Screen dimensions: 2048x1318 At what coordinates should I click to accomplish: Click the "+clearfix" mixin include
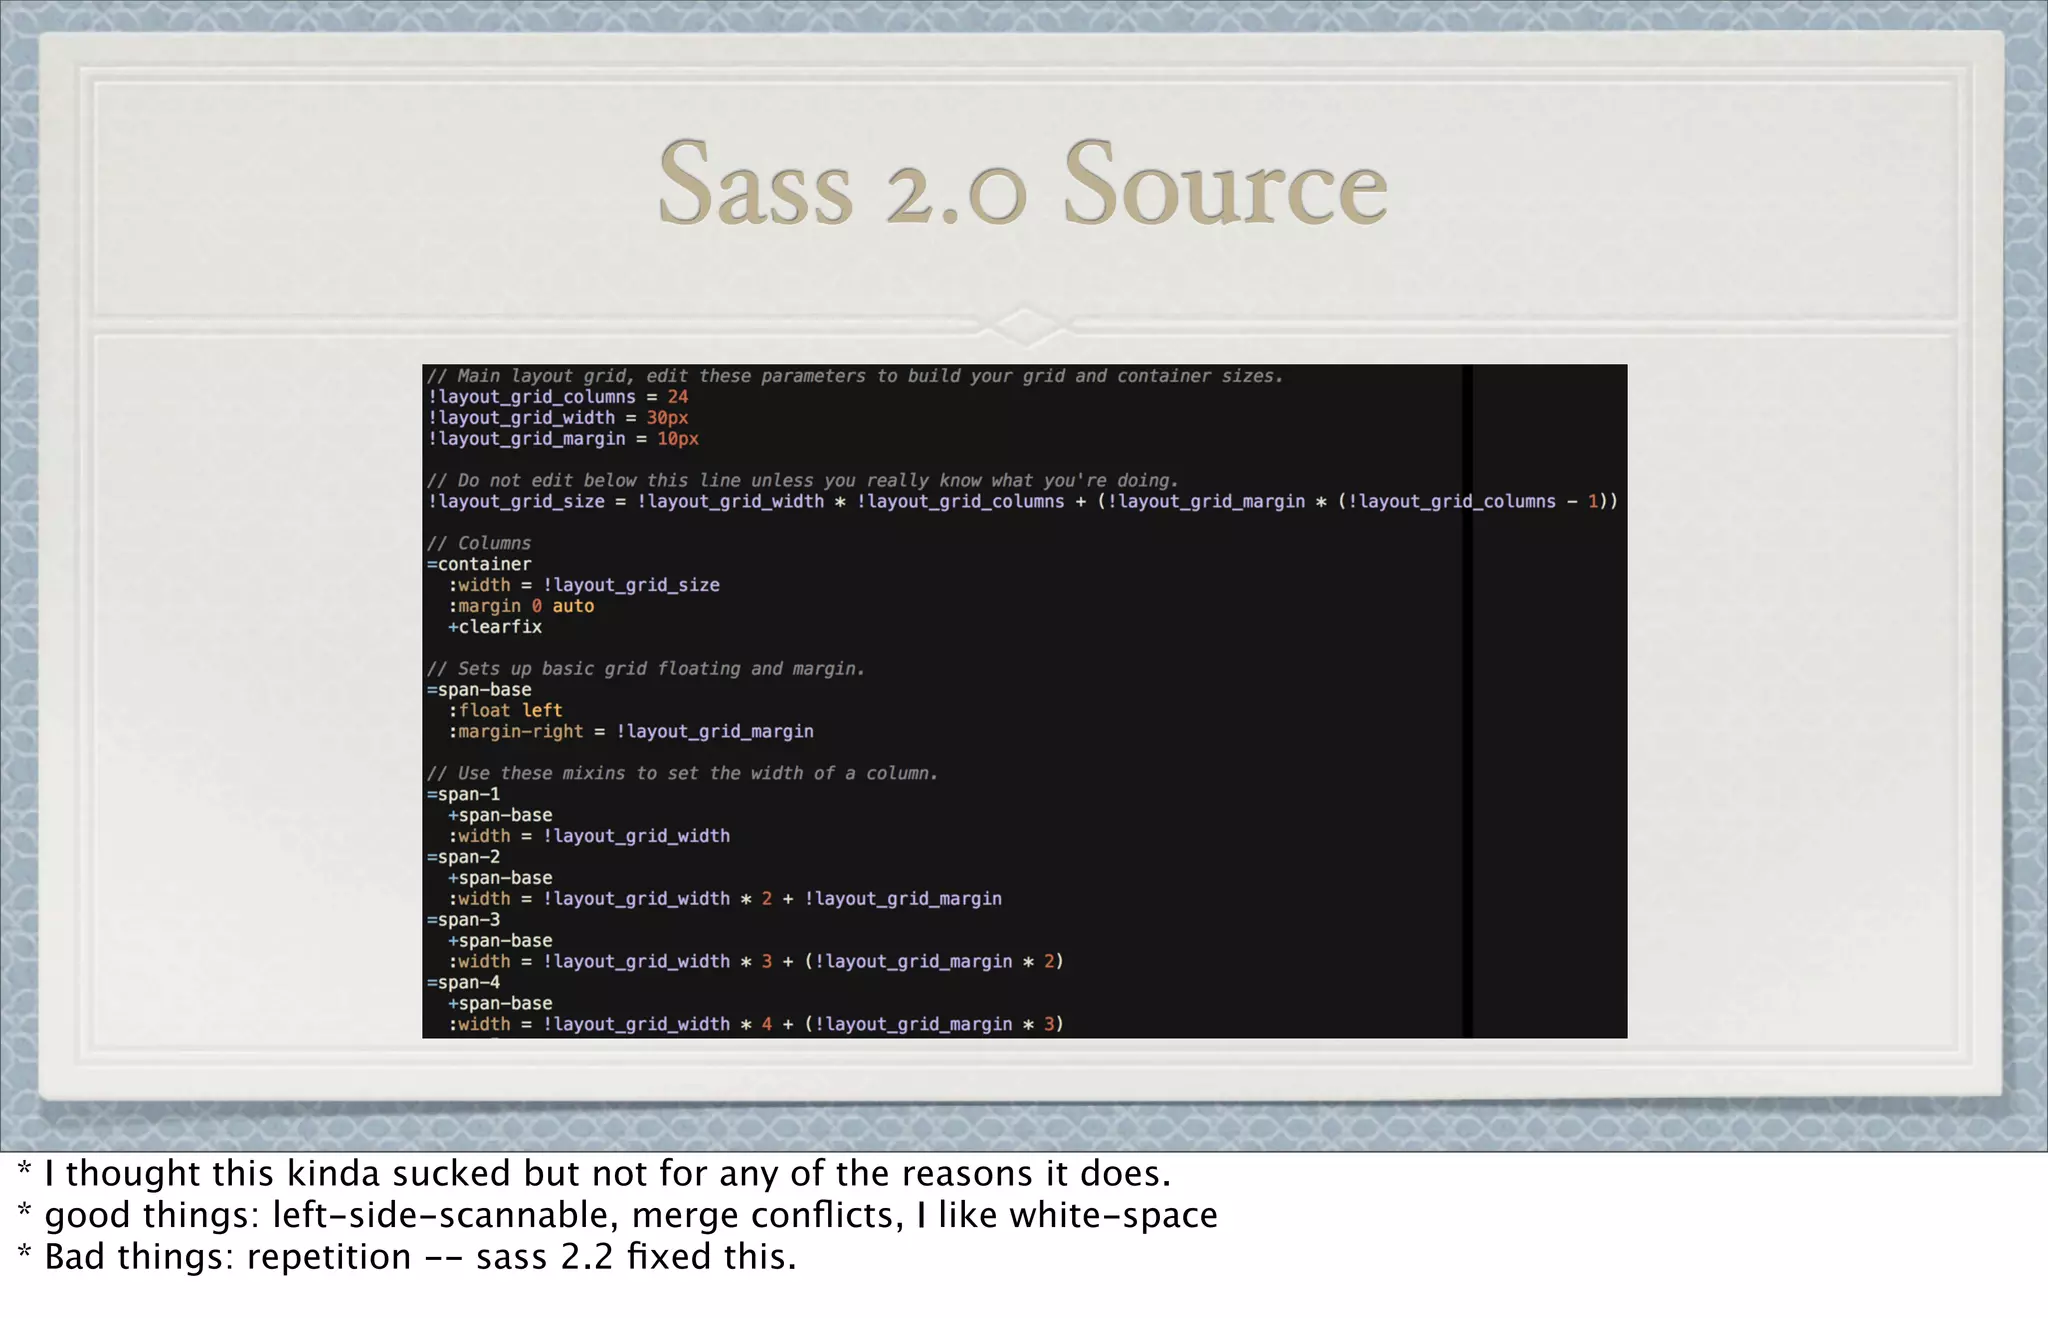pos(495,627)
